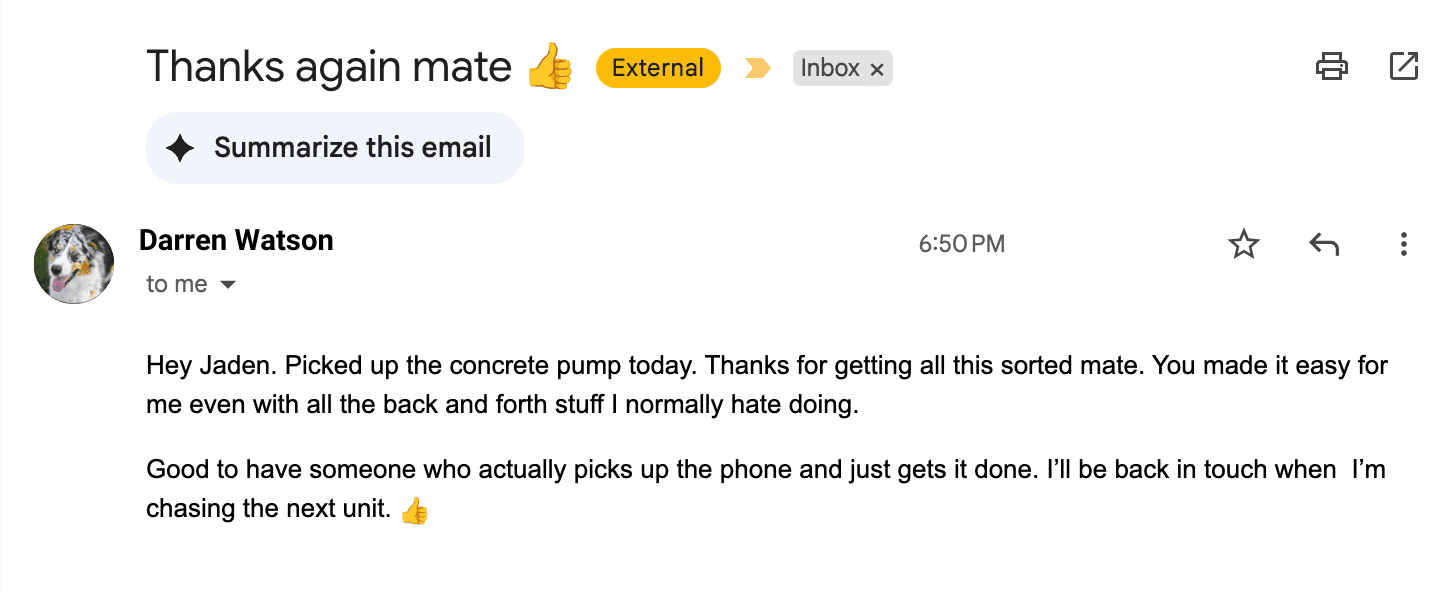Screen dimensions: 1438x592
Task: Click the 6:50 PM timestamp
Action: click(x=962, y=244)
